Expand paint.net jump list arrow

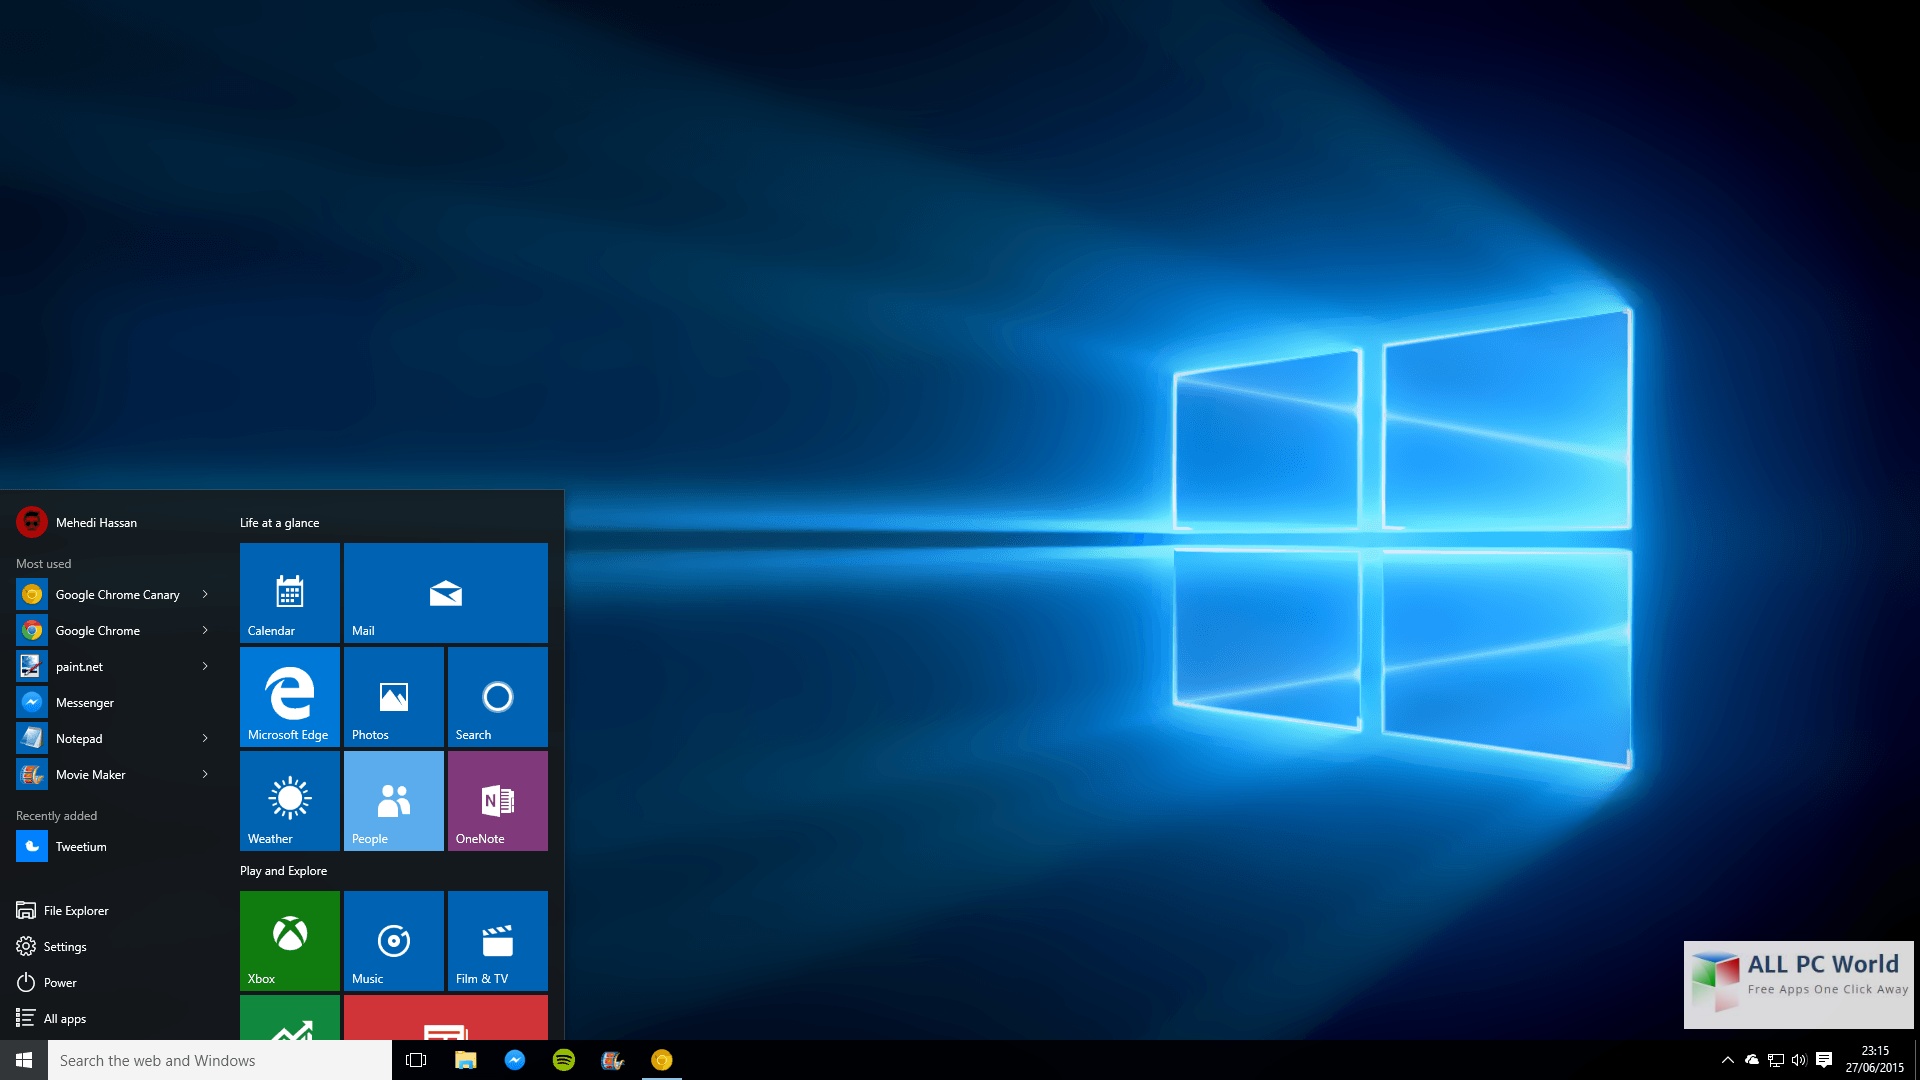[205, 666]
